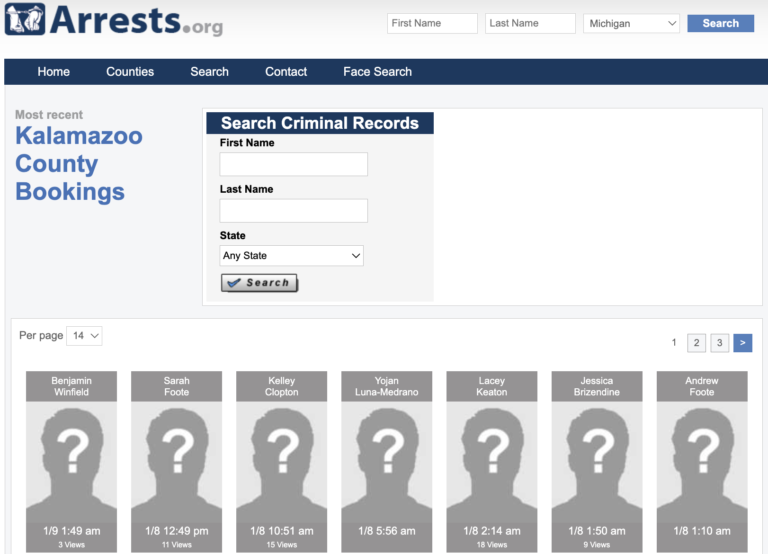Open Andrew Foote booking thumbnail
Image resolution: width=768 pixels, height=554 pixels.
coord(702,461)
